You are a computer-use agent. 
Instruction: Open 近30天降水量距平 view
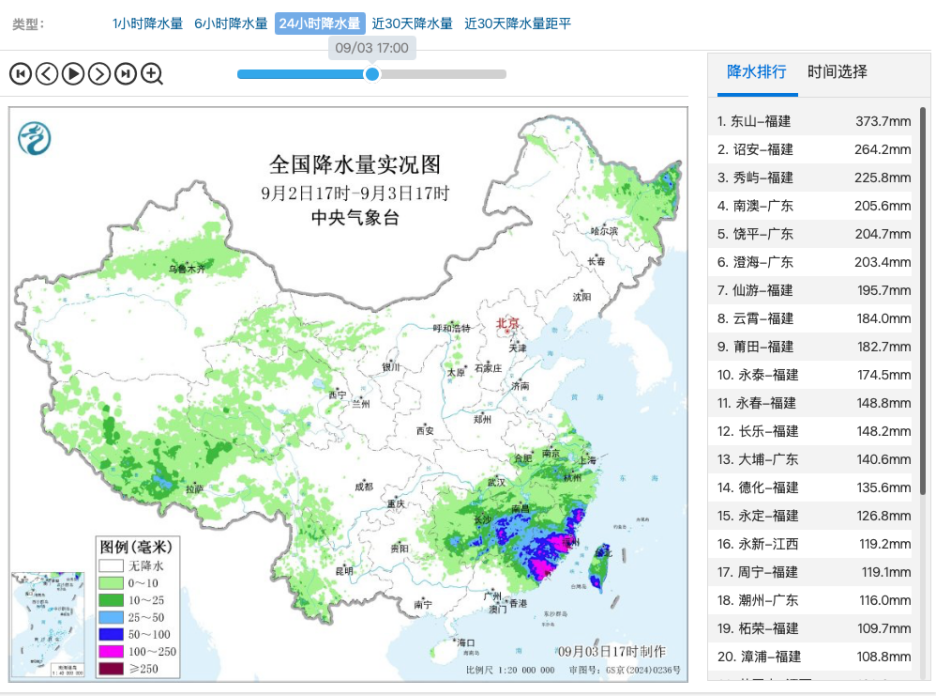[x=518, y=23]
